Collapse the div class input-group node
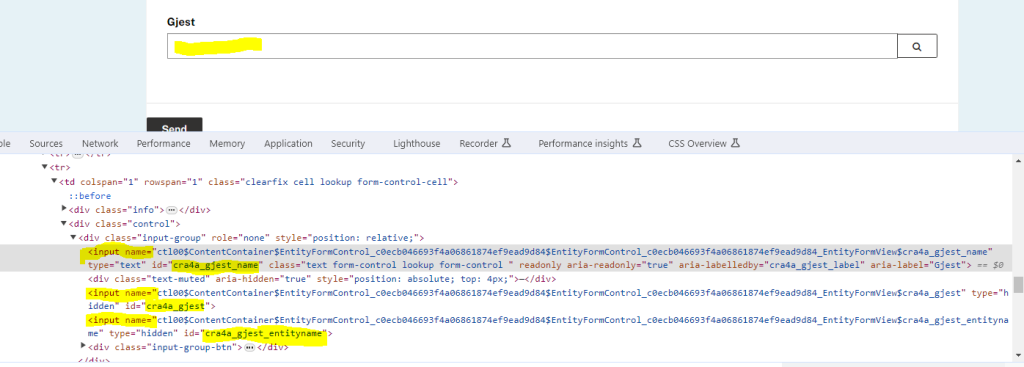Image resolution: width=1024 pixels, height=367 pixels. [73, 238]
